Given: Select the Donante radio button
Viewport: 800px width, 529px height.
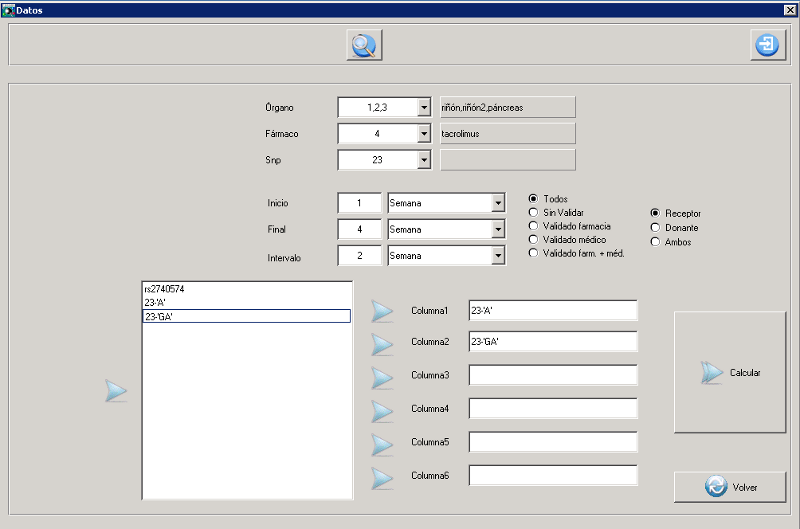Looking at the screenshot, I should [655, 228].
